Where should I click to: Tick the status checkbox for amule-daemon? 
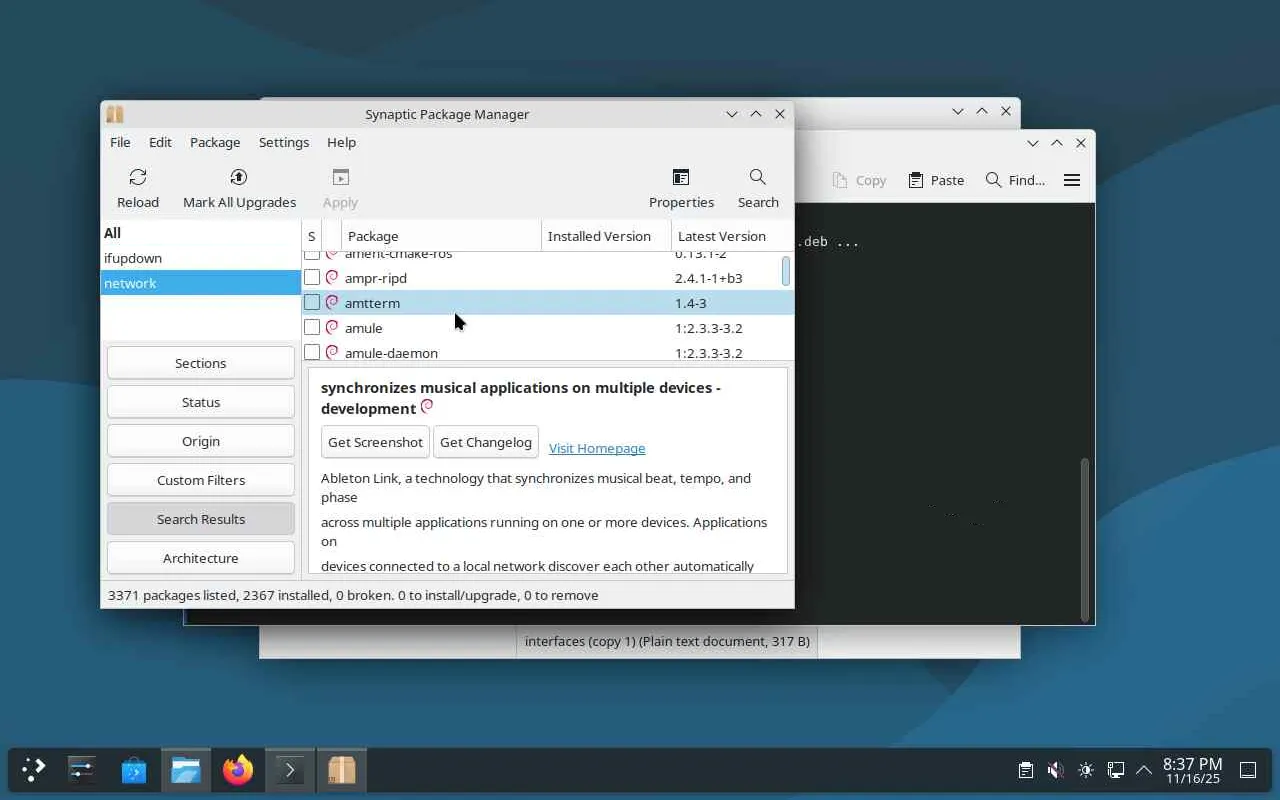(312, 352)
